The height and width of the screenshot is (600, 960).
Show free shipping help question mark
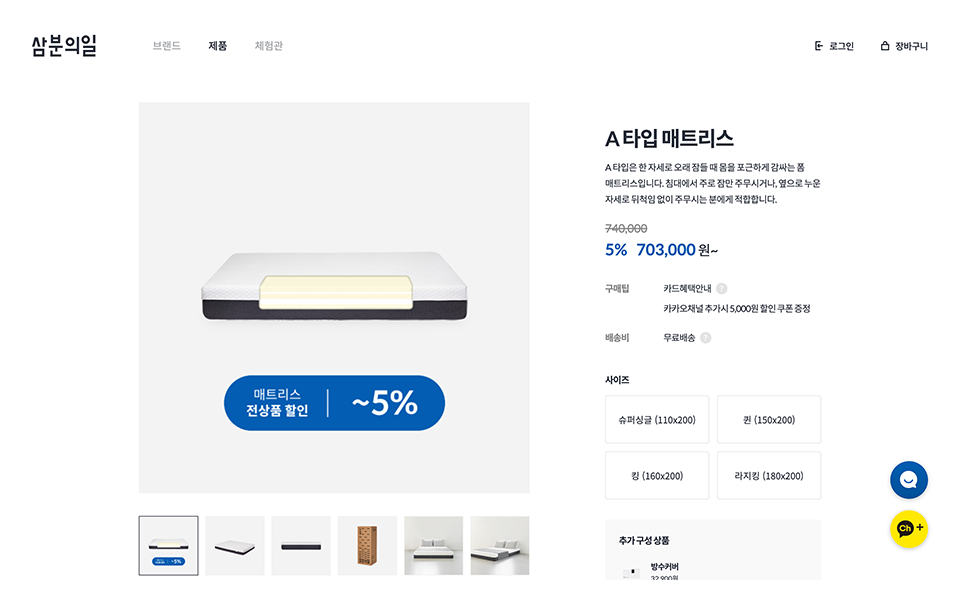click(x=706, y=338)
